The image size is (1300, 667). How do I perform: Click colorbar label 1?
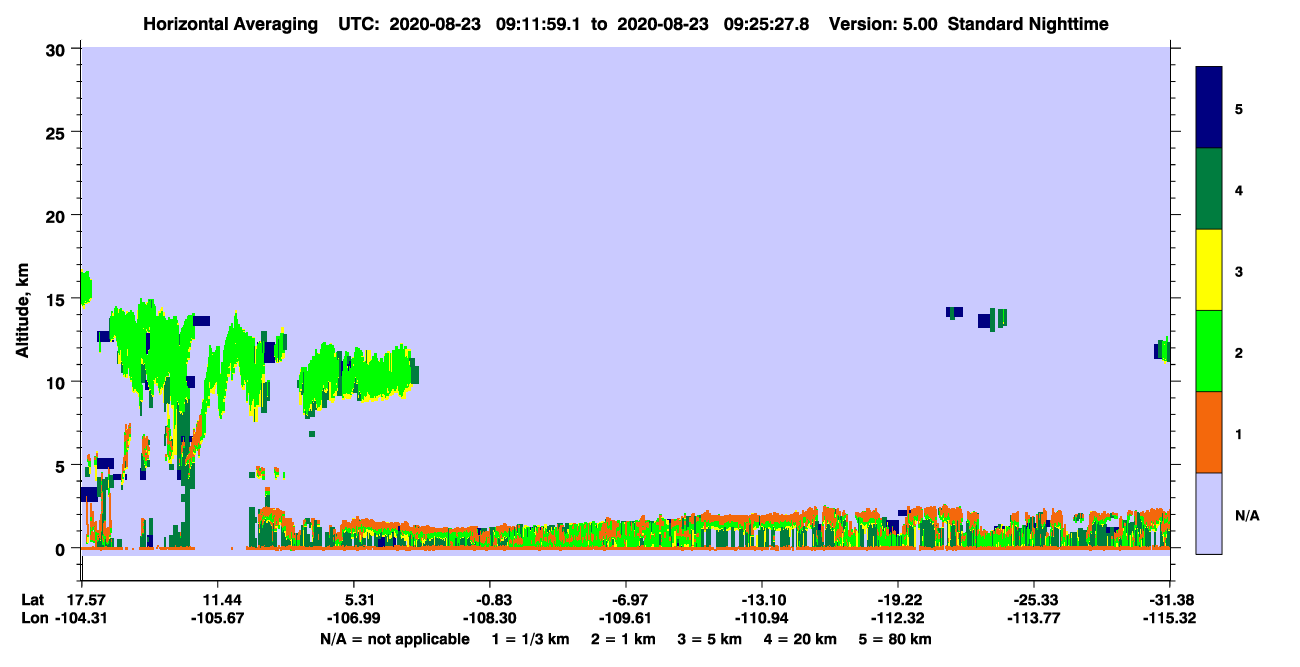pyautogui.click(x=1238, y=434)
